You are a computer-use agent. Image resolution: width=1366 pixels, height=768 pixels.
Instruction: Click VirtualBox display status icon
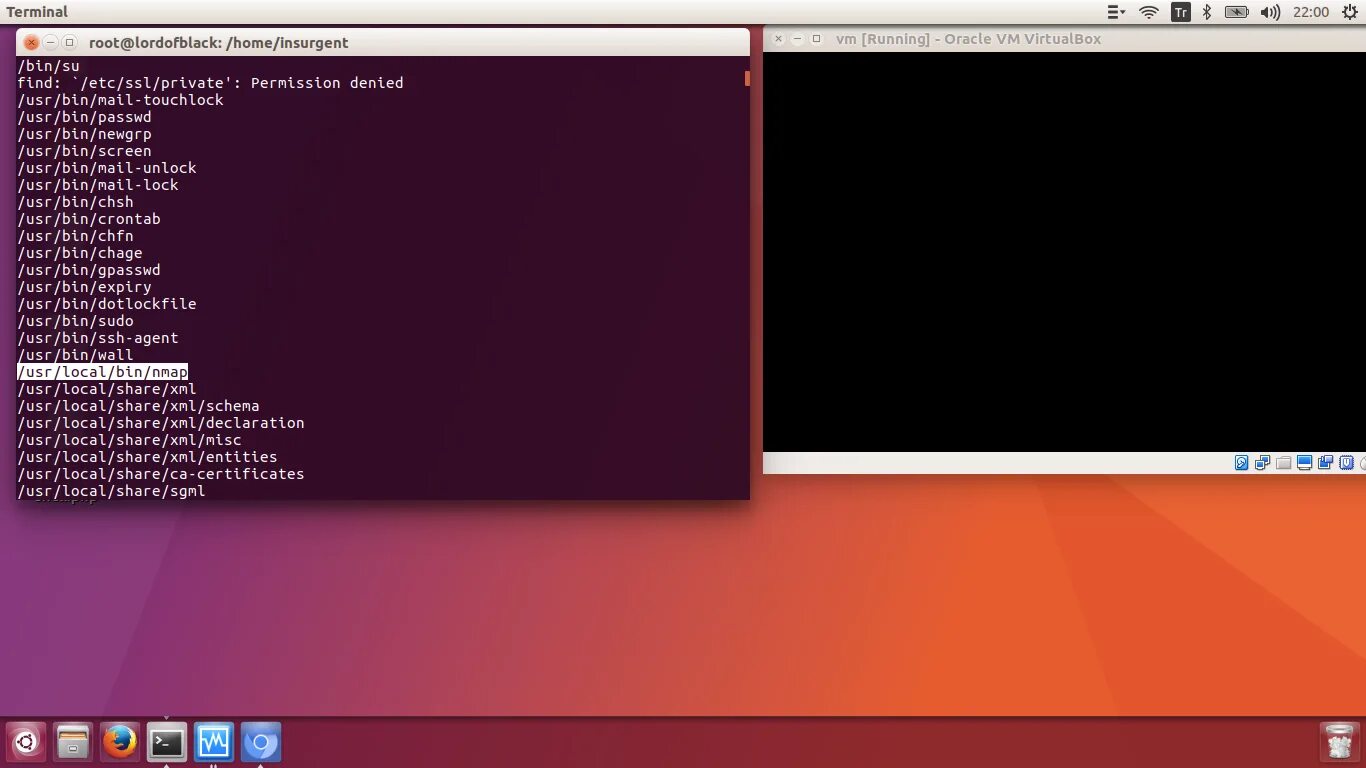1305,463
